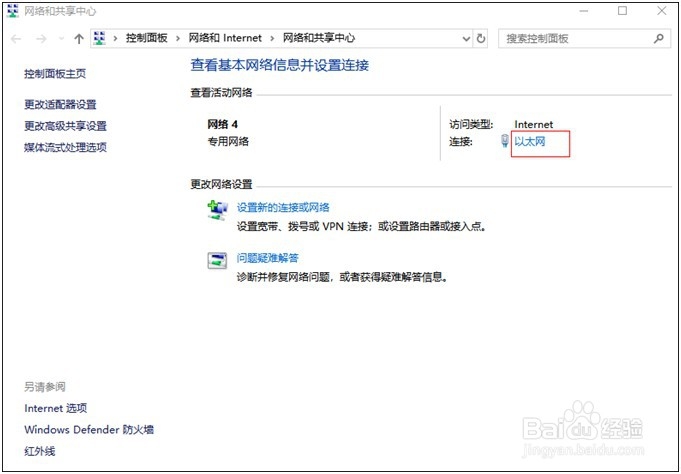The width and height of the screenshot is (681, 474).
Task: Minimize the window
Action: click(x=583, y=11)
